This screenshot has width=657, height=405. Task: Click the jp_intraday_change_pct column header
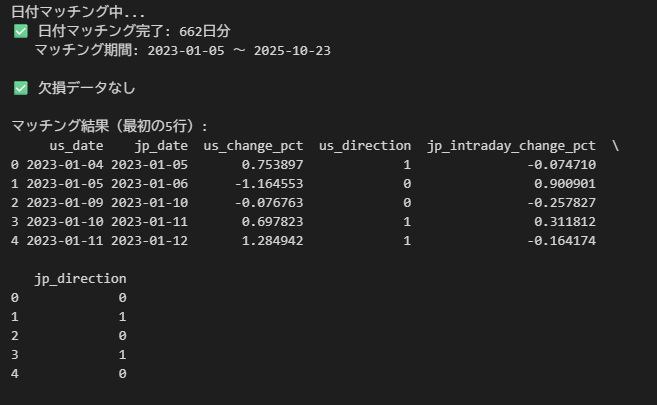511,146
